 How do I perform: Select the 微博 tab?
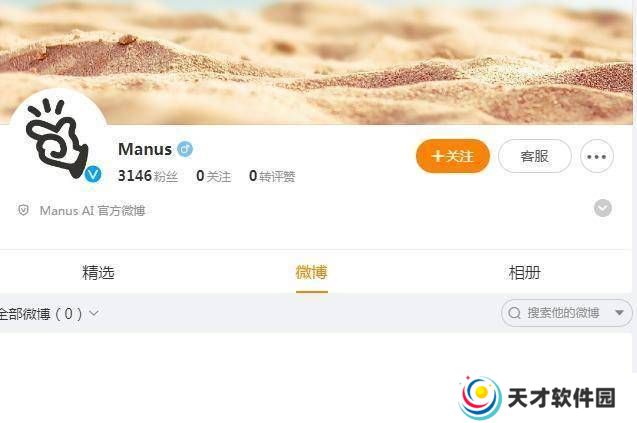coord(312,272)
